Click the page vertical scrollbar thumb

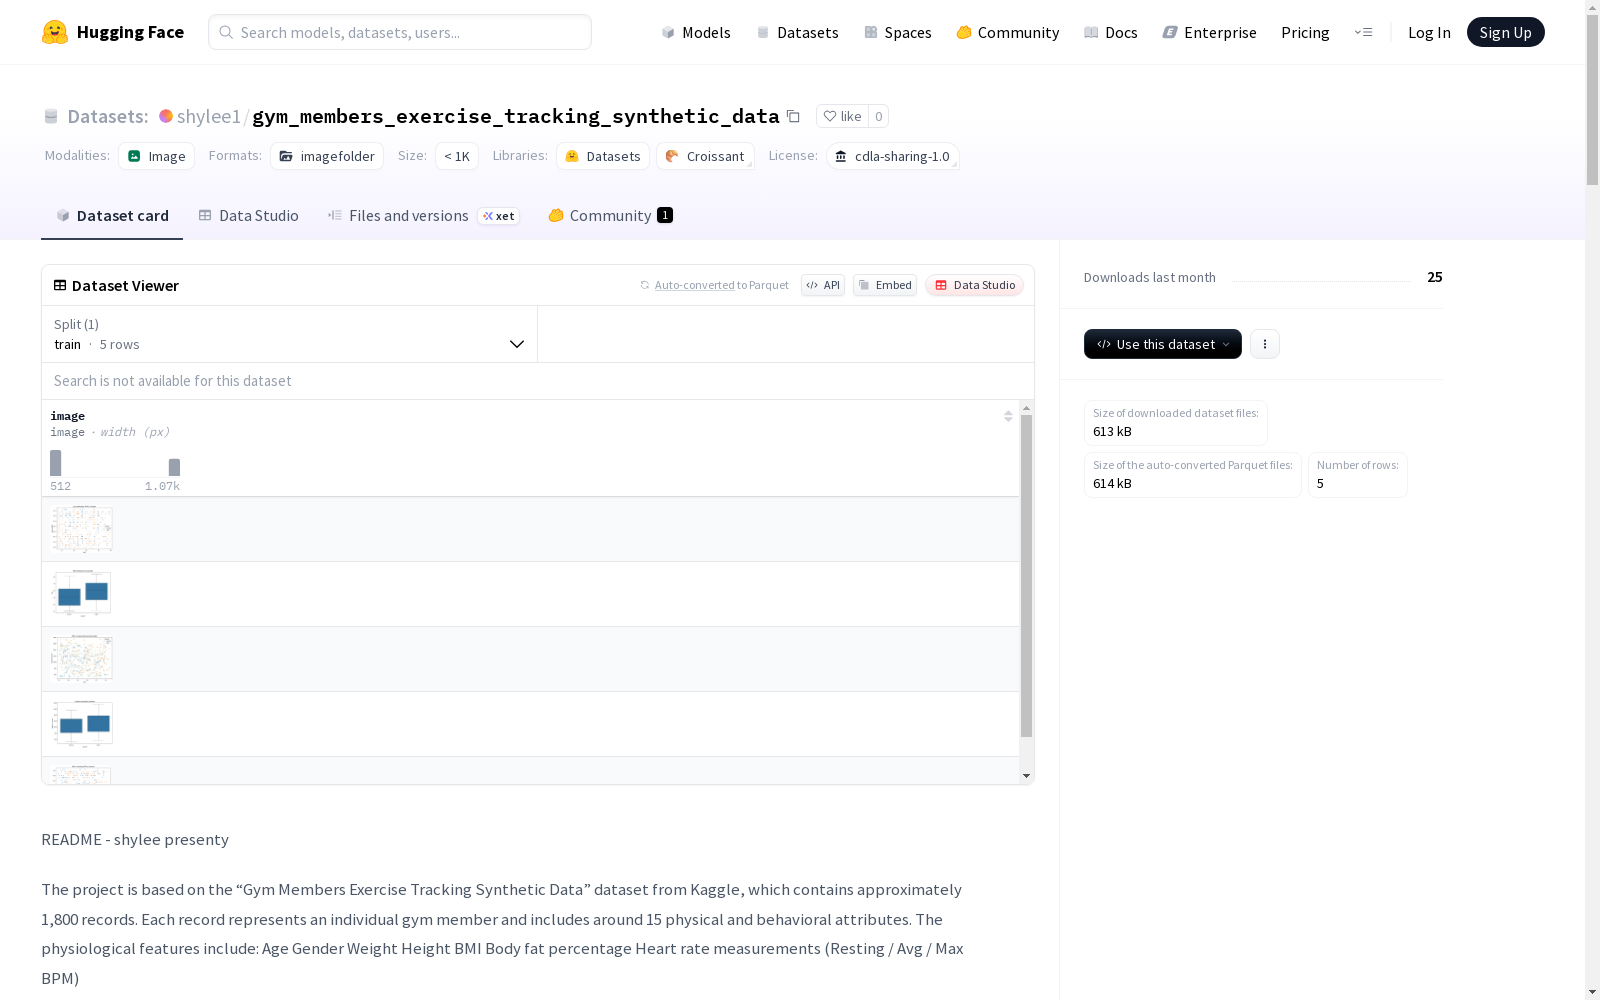tap(1592, 100)
